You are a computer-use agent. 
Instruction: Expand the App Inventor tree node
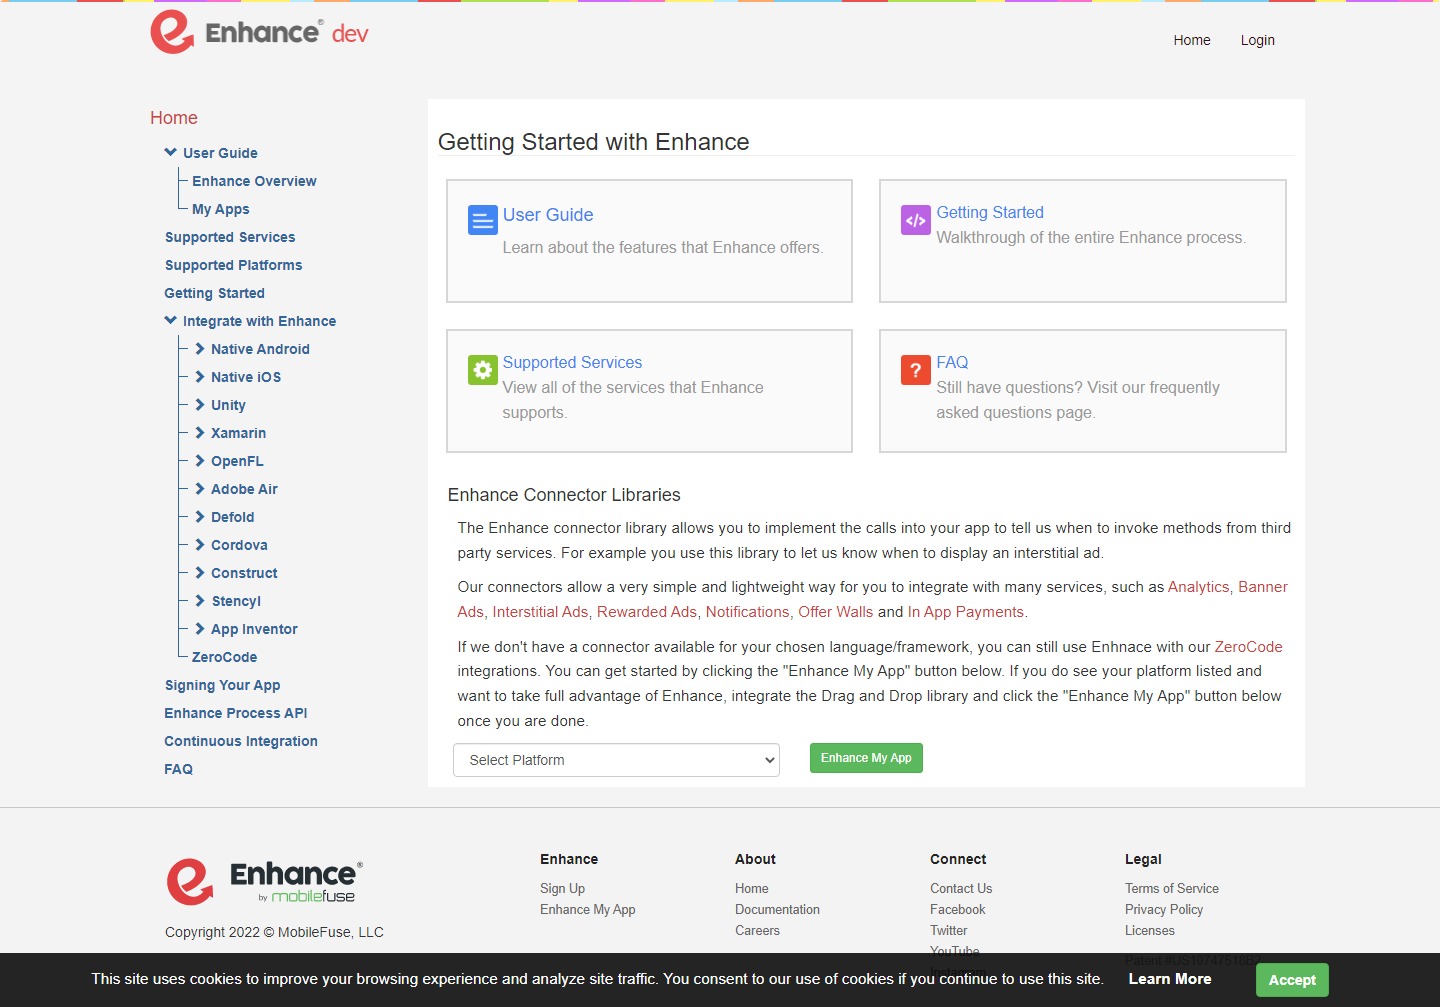point(200,629)
